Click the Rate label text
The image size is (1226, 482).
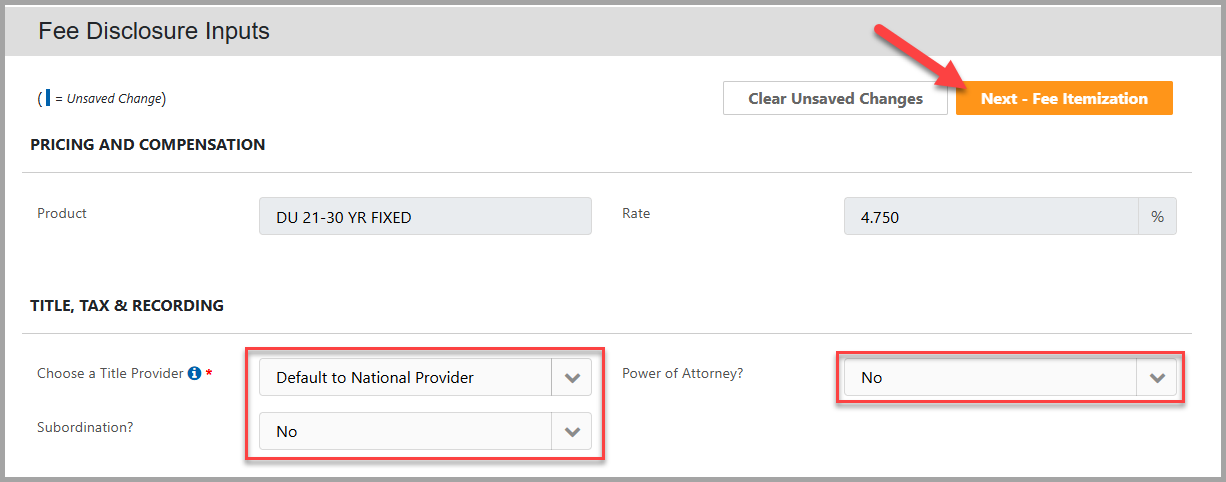point(636,213)
